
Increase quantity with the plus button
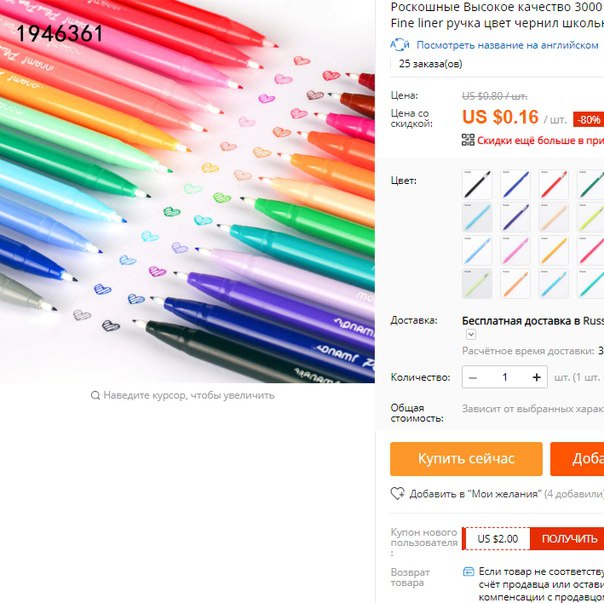tap(537, 377)
